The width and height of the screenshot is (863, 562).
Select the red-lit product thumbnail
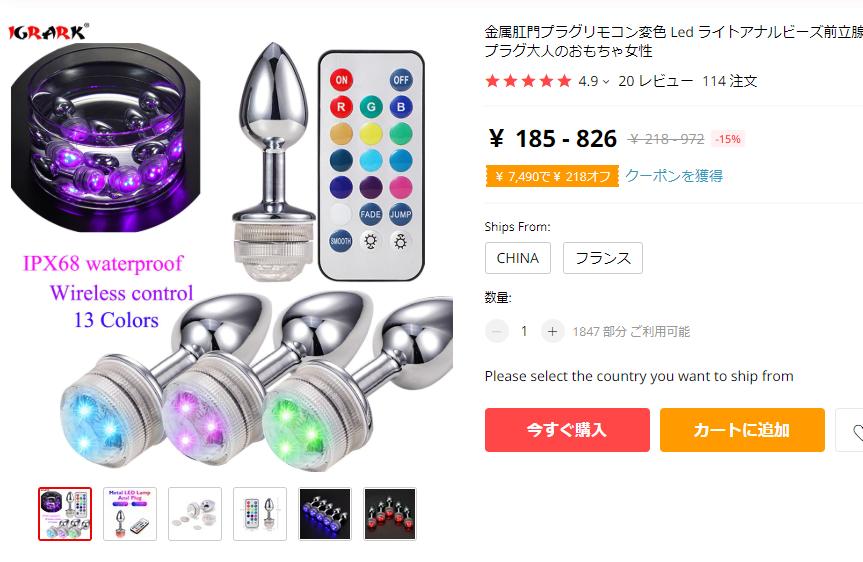pyautogui.click(x=390, y=514)
